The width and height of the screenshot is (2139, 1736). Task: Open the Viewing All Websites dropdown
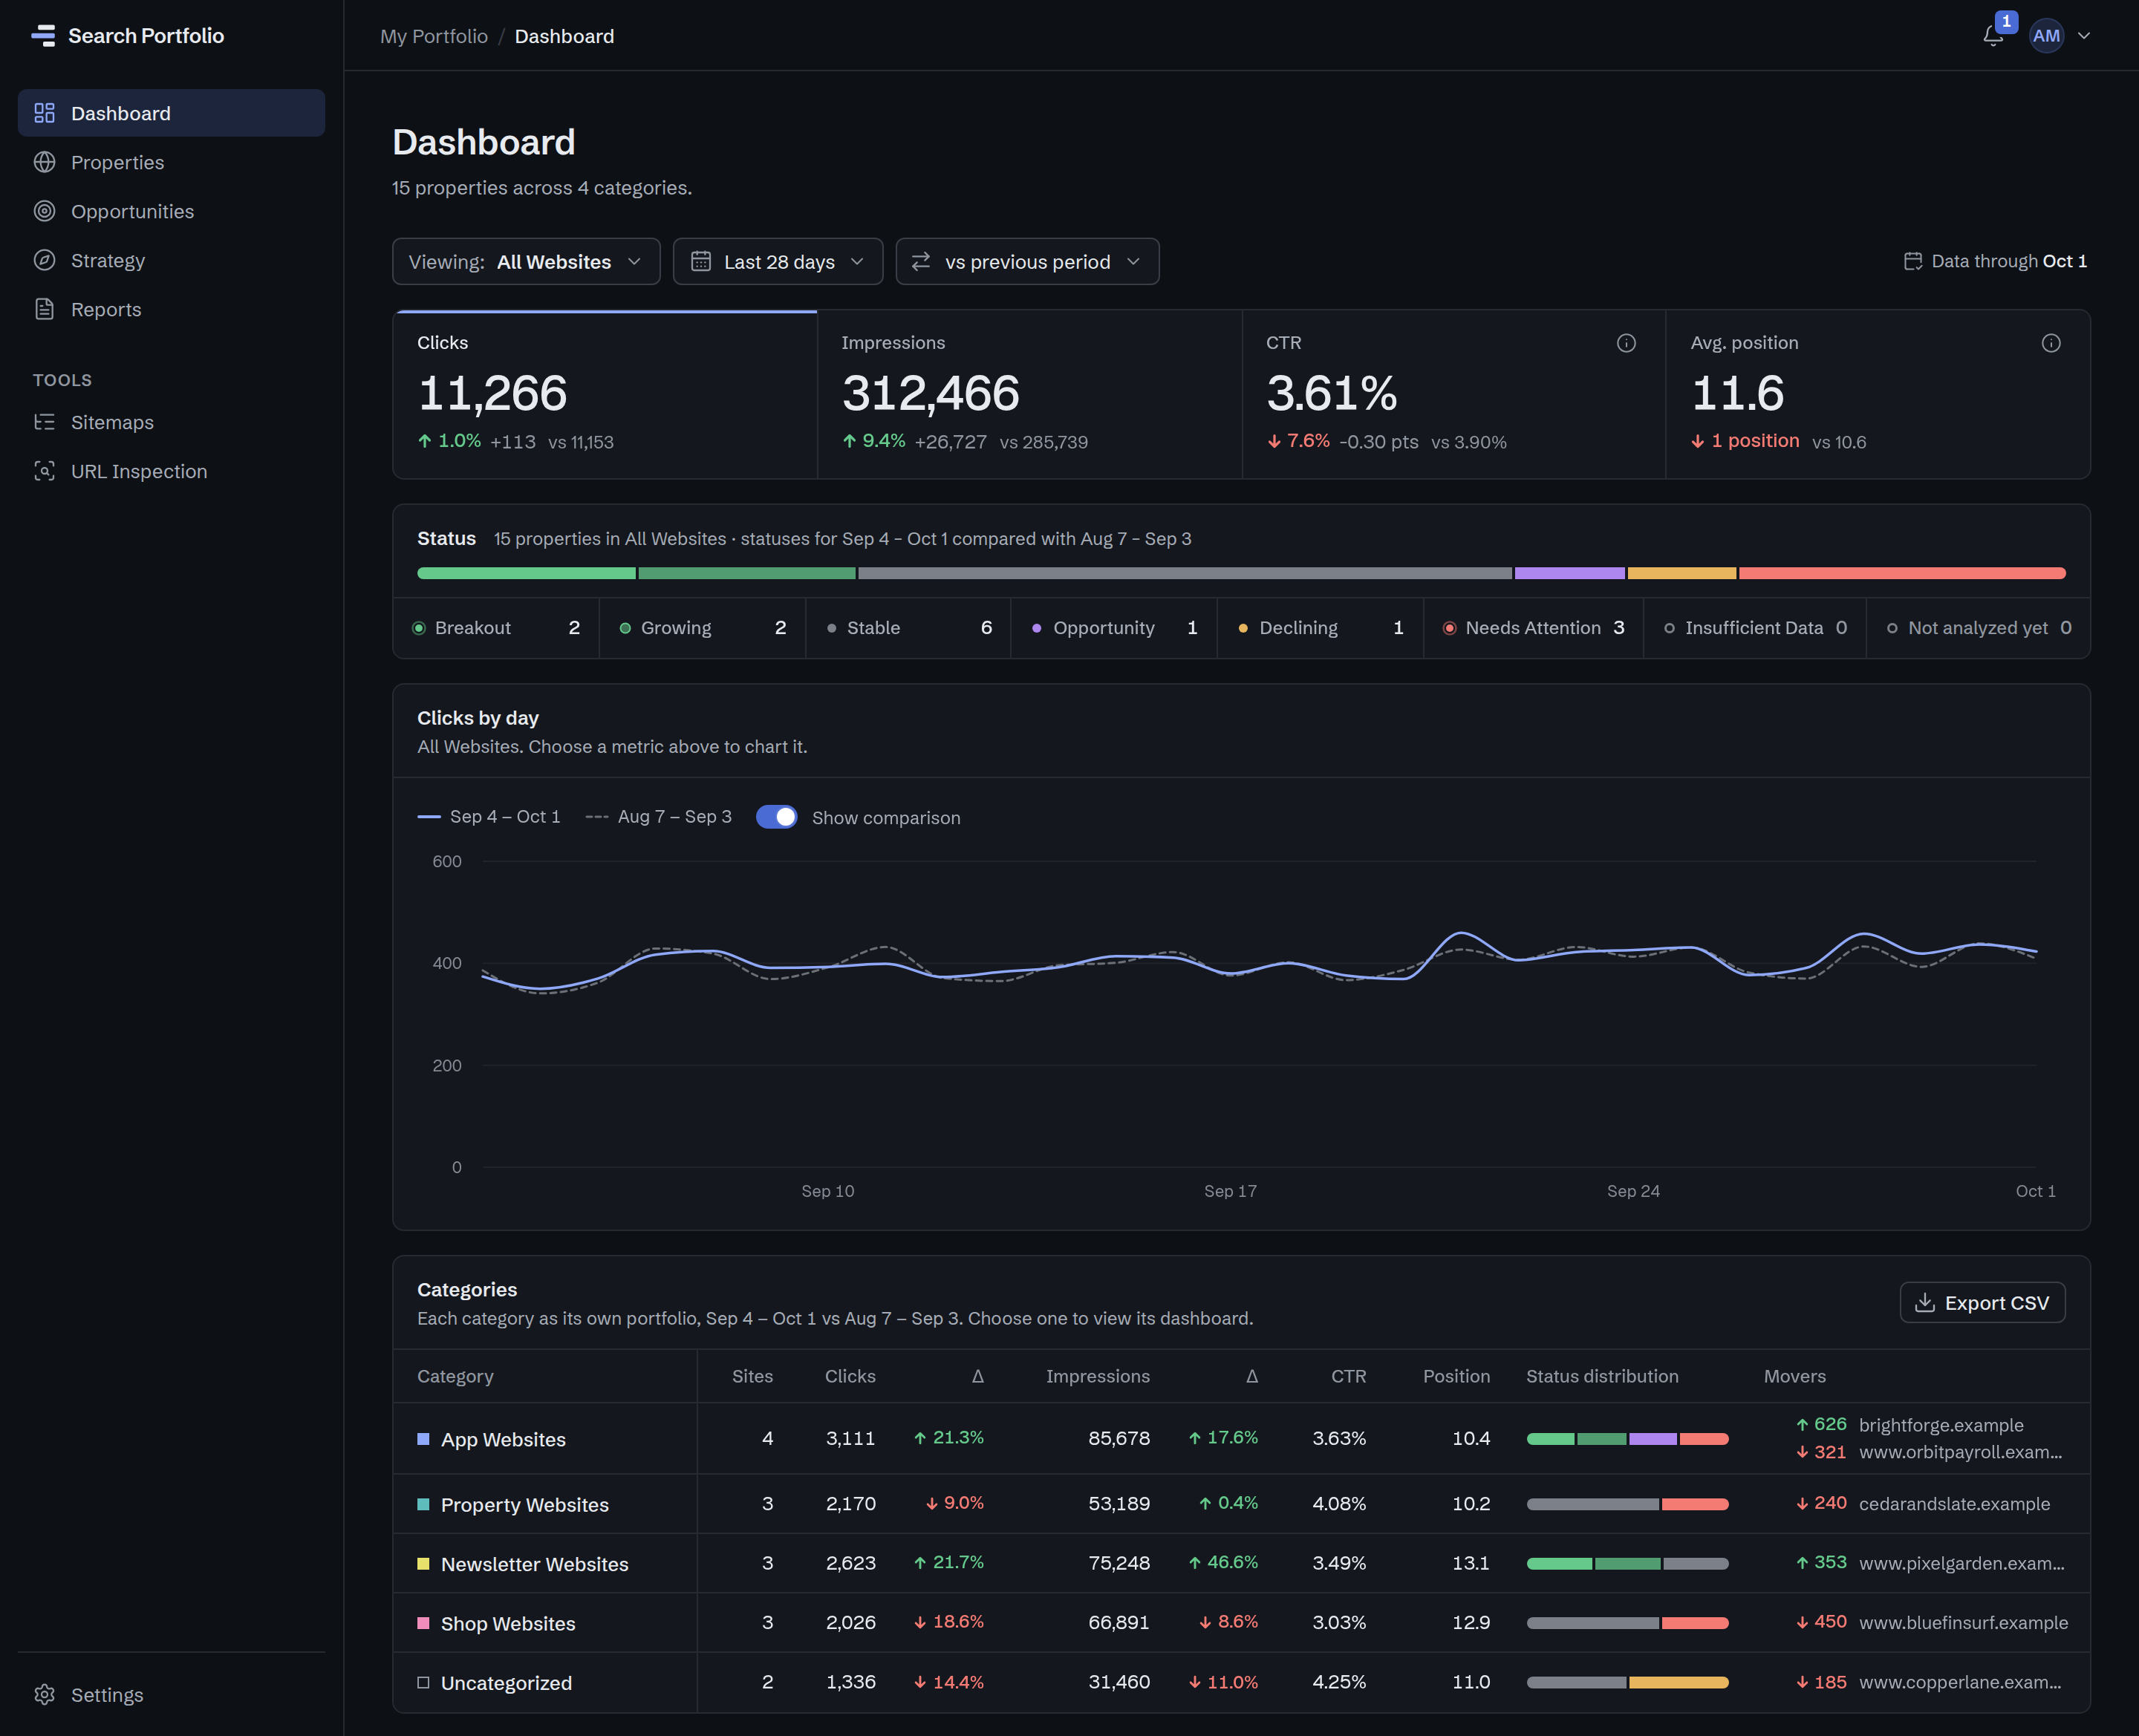pos(526,261)
